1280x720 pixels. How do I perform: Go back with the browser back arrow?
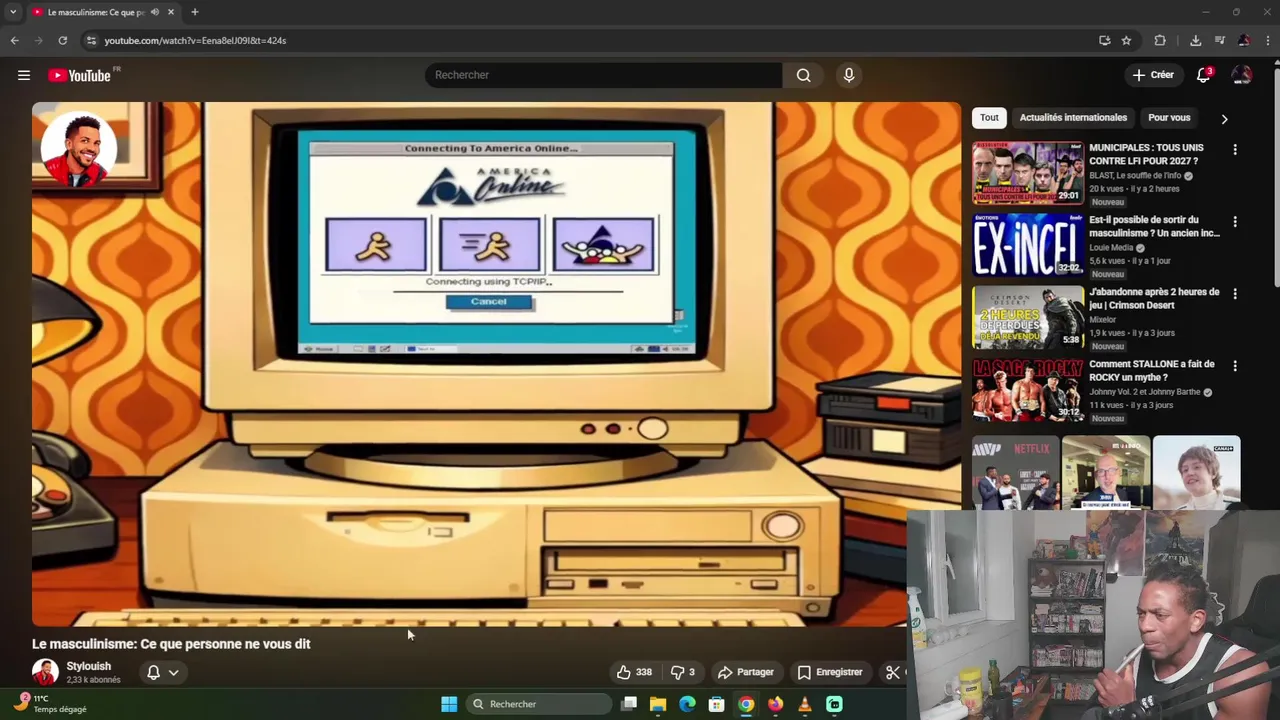coord(14,40)
